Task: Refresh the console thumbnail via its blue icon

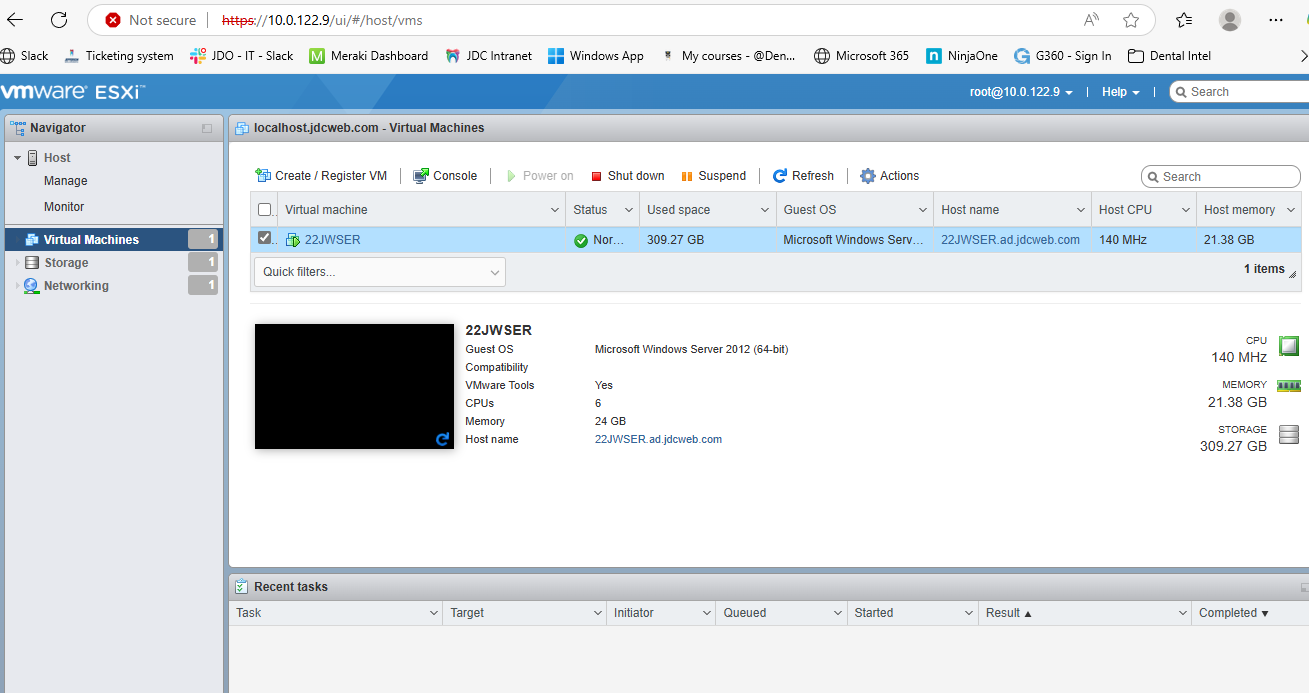Action: 443,439
